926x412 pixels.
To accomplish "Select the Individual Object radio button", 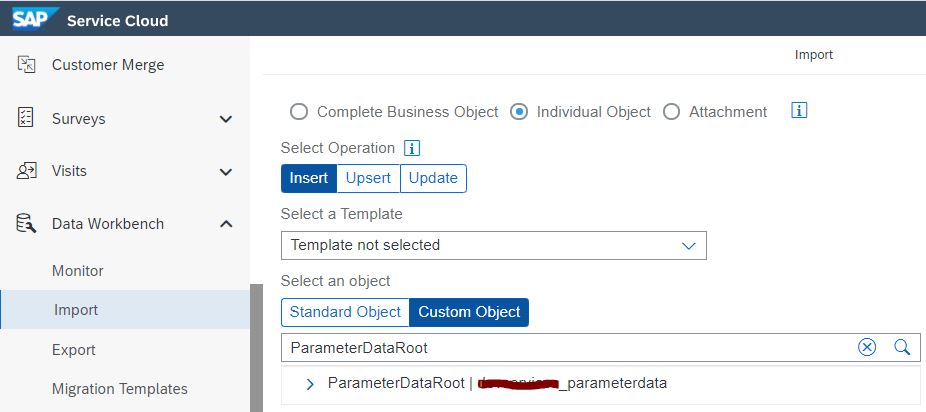I will coord(519,112).
